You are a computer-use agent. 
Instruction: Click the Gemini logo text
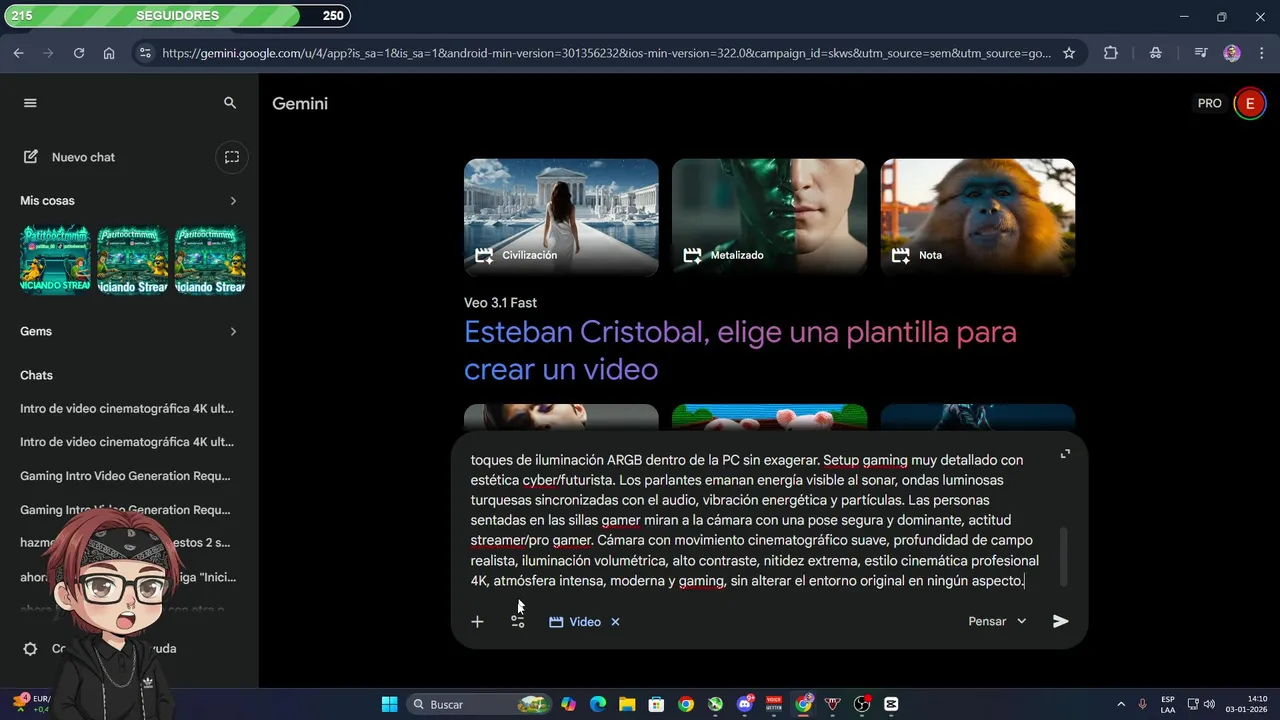(300, 103)
